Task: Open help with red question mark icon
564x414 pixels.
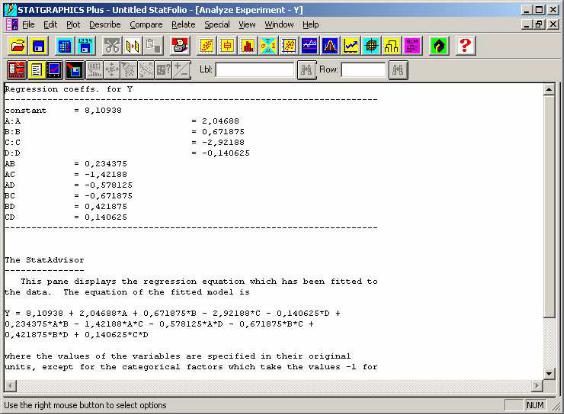Action: [x=465, y=46]
